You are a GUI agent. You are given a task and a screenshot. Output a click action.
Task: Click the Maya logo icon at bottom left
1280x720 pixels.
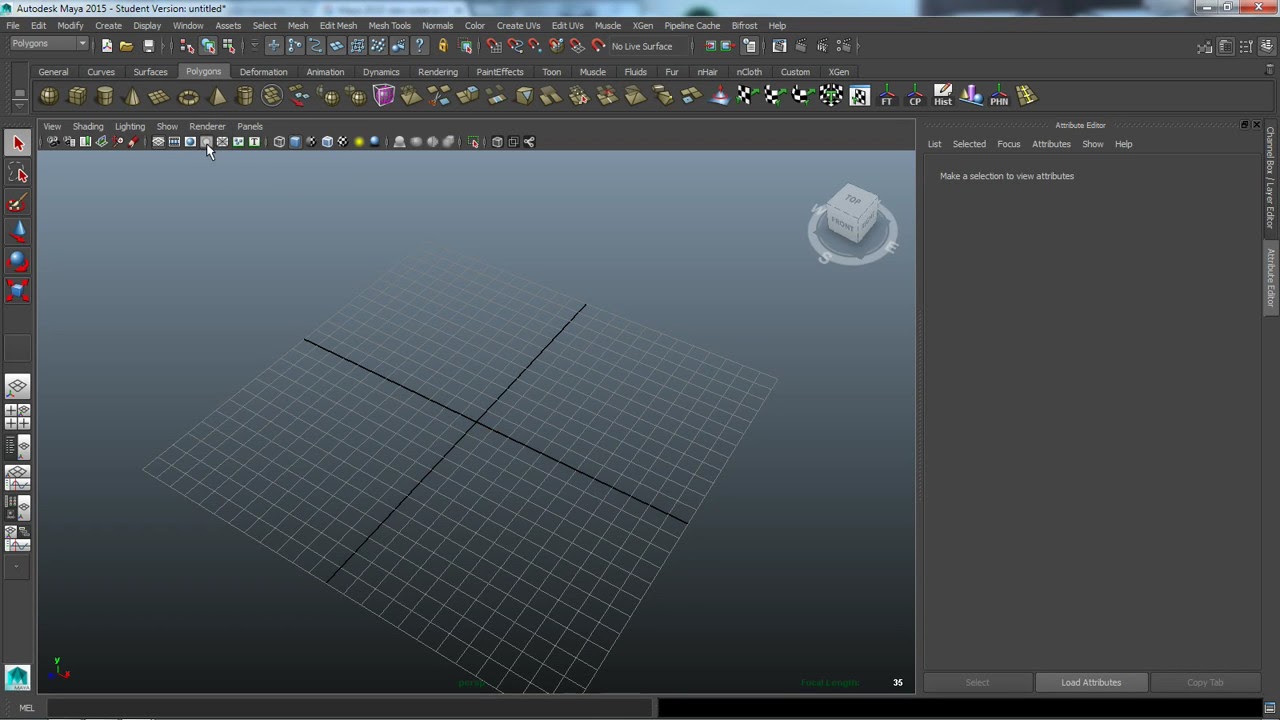(x=17, y=678)
